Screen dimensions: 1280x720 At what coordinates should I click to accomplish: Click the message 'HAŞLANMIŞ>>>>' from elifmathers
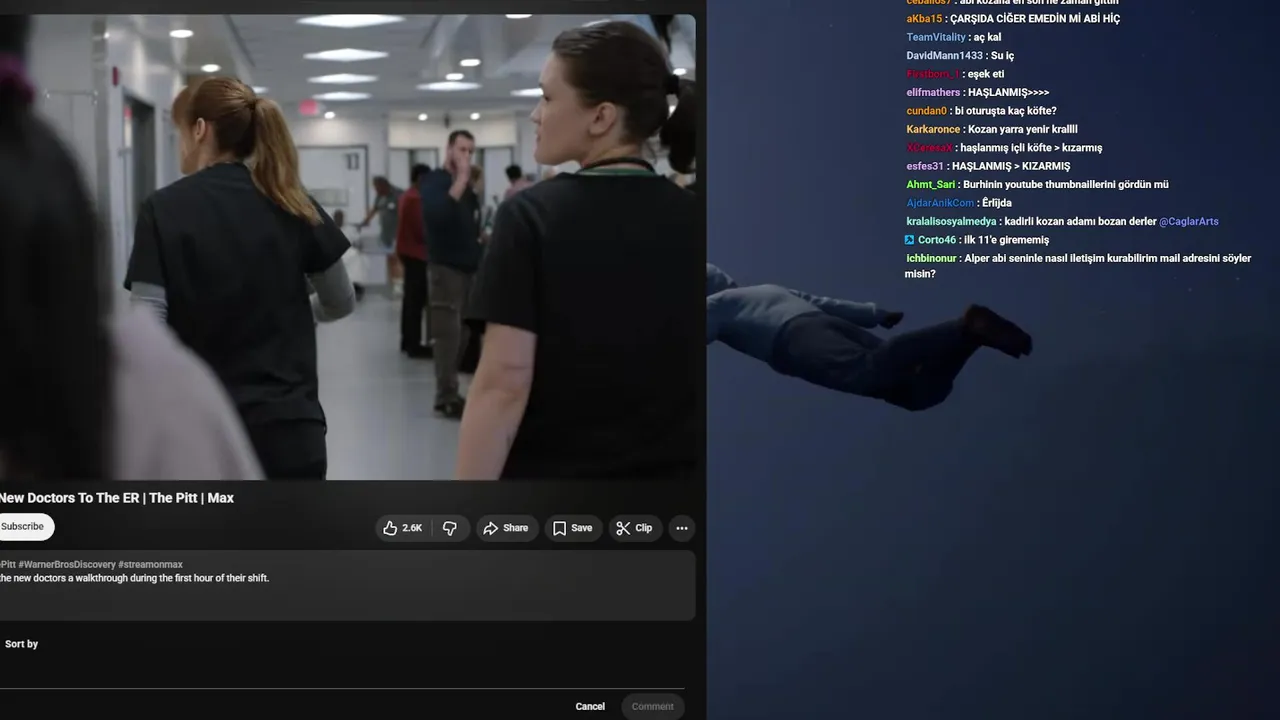click(x=1009, y=92)
